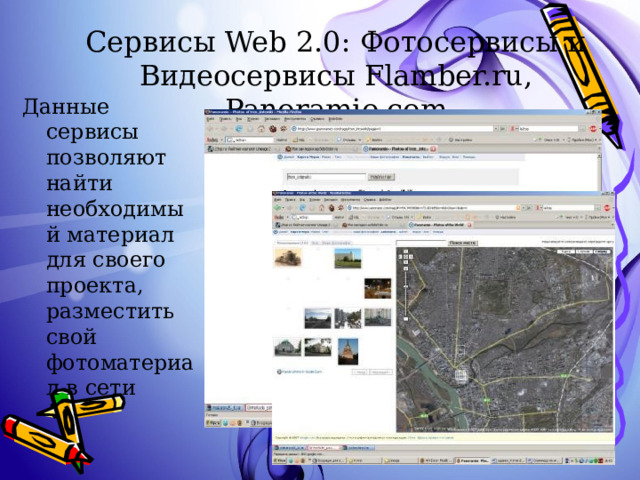
Task: Open the street view thumbnail in third row
Action: tap(348, 318)
